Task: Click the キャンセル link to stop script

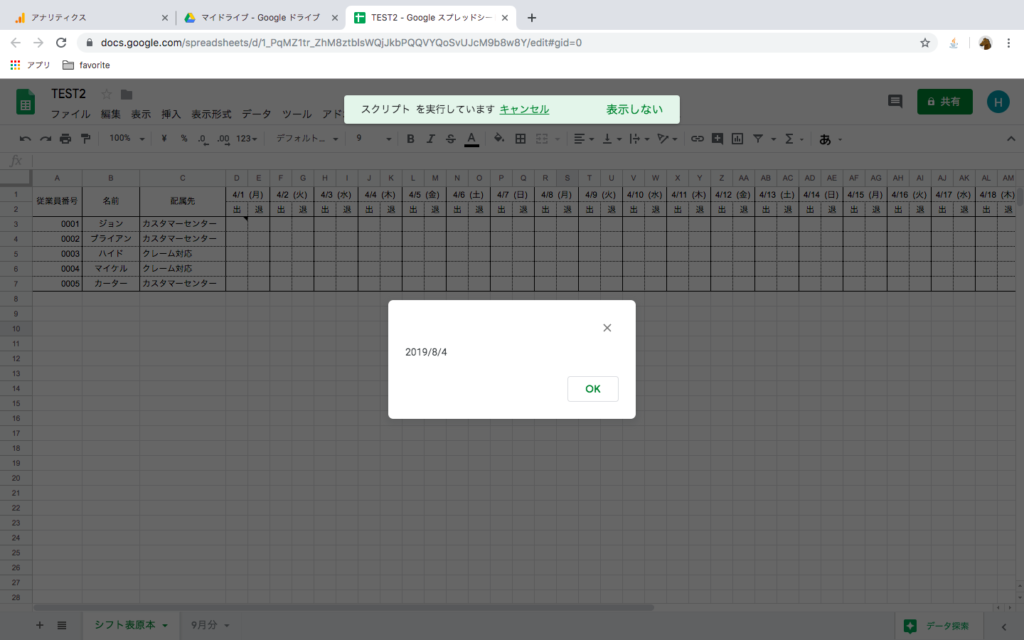Action: coord(524,110)
